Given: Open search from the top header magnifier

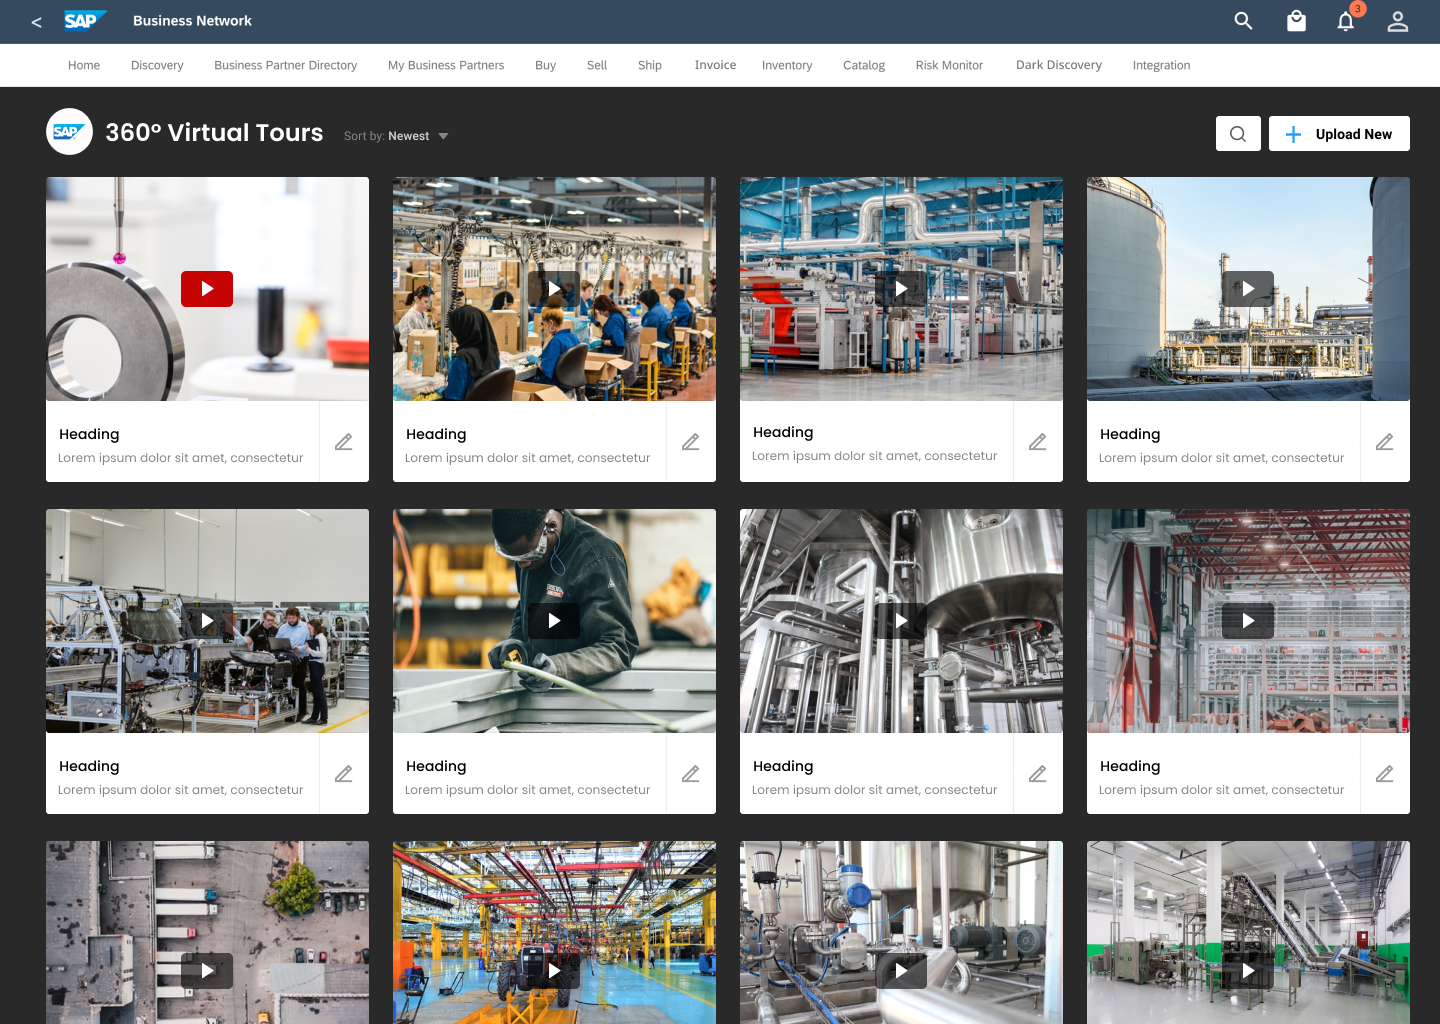Looking at the screenshot, I should point(1243,21).
